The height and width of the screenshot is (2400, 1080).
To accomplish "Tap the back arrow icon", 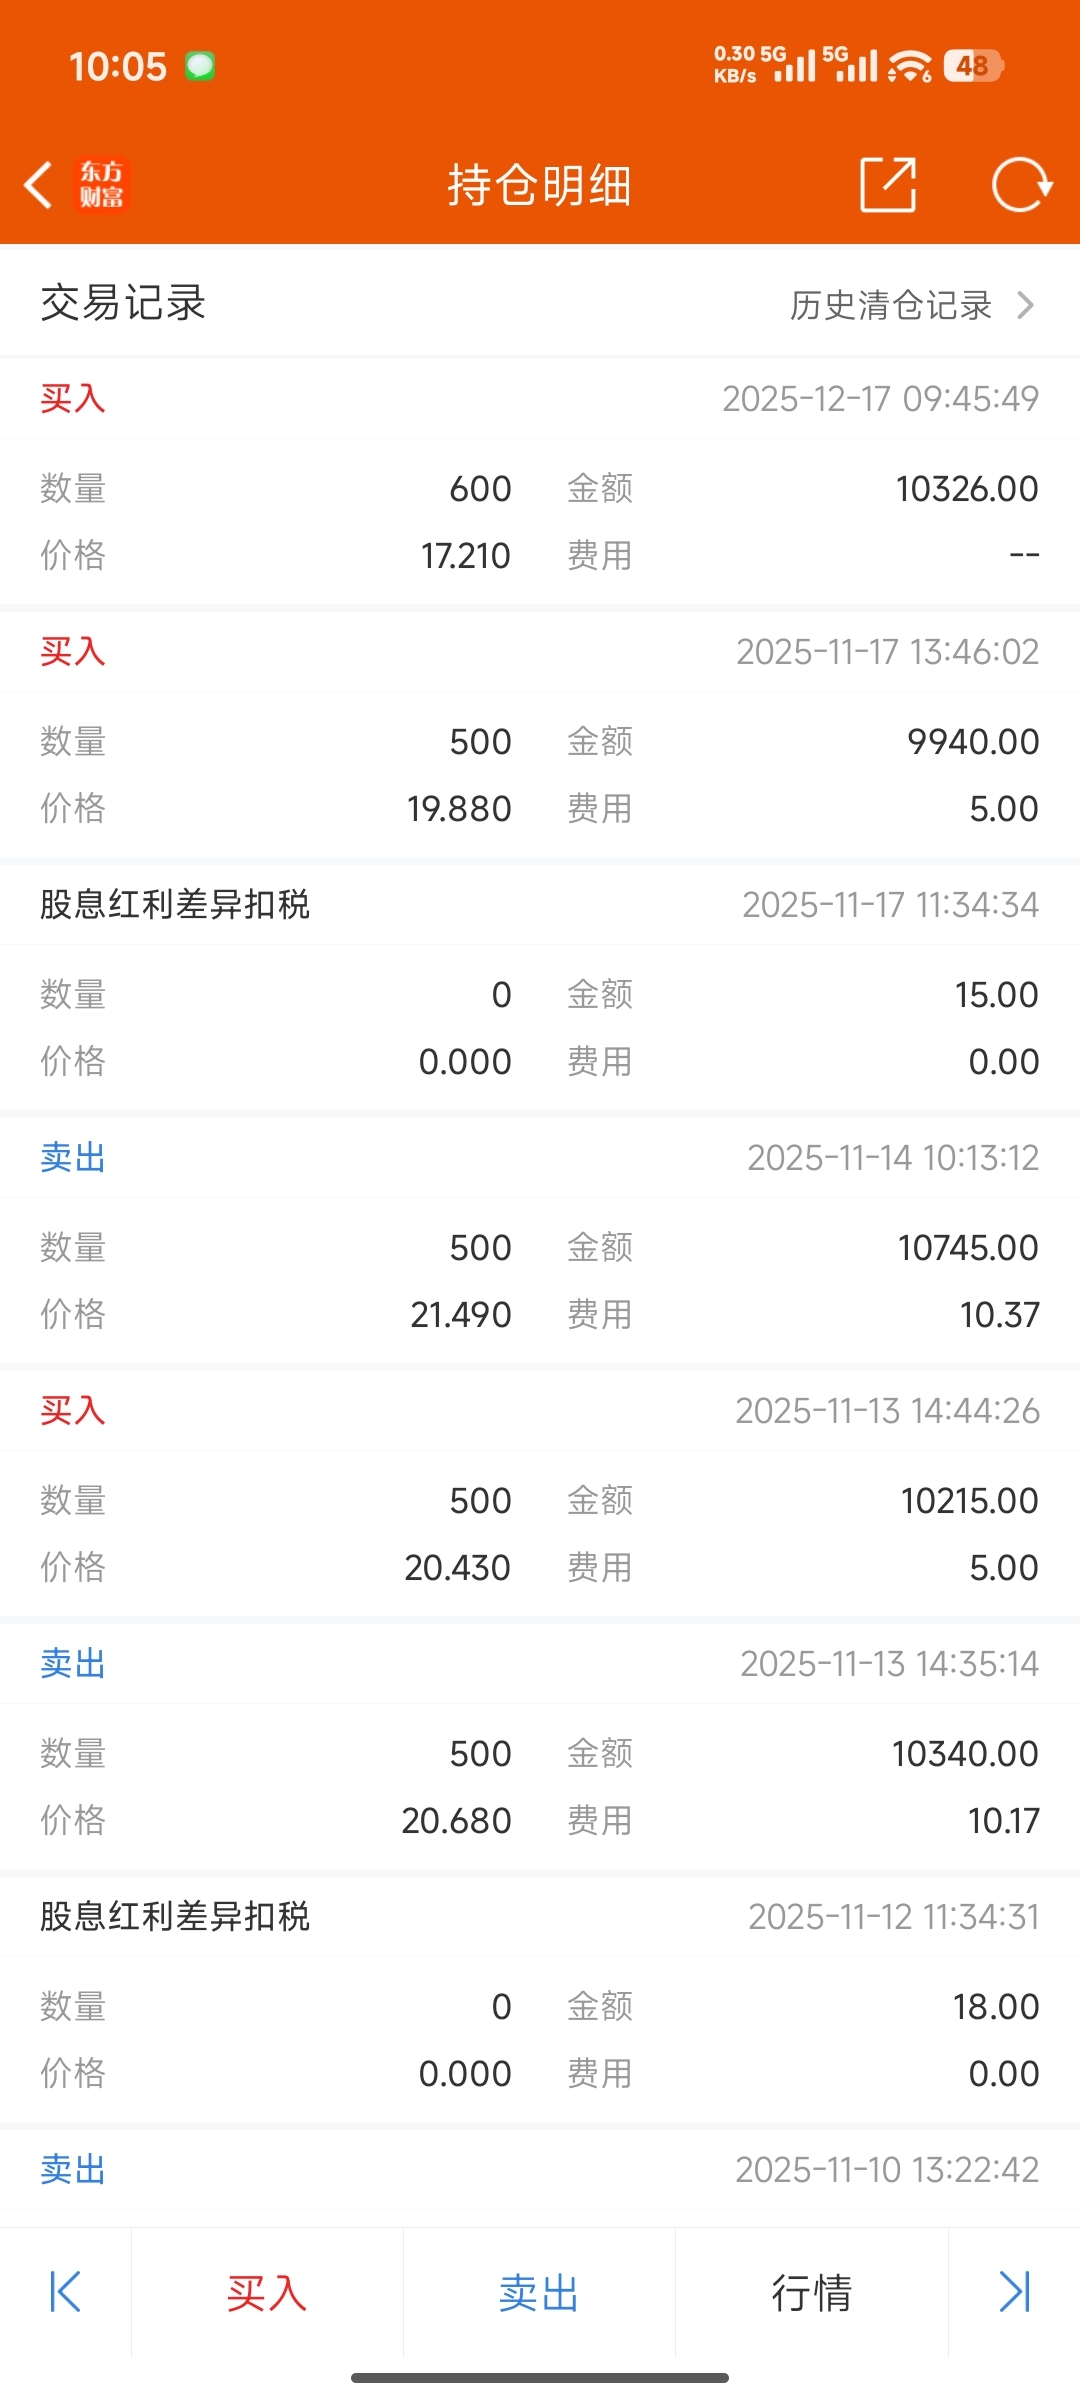I will click(38, 185).
